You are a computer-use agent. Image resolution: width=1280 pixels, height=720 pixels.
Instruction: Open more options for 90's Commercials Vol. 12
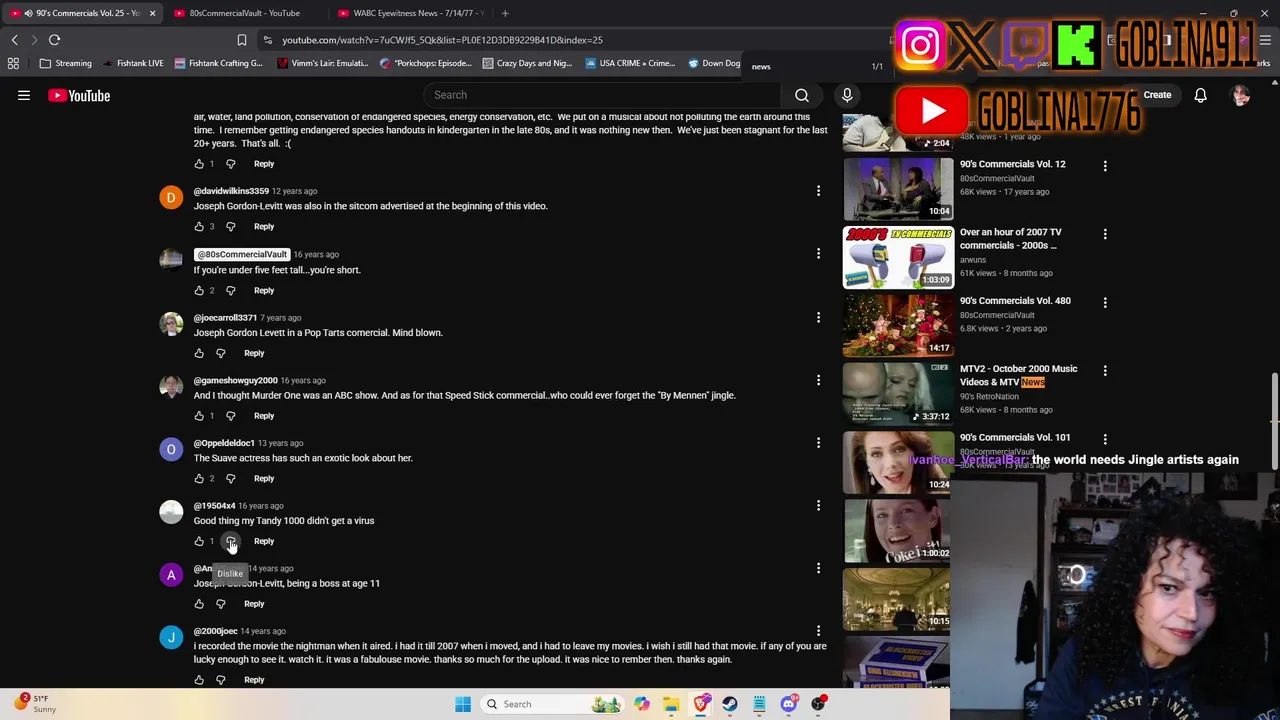[1105, 165]
